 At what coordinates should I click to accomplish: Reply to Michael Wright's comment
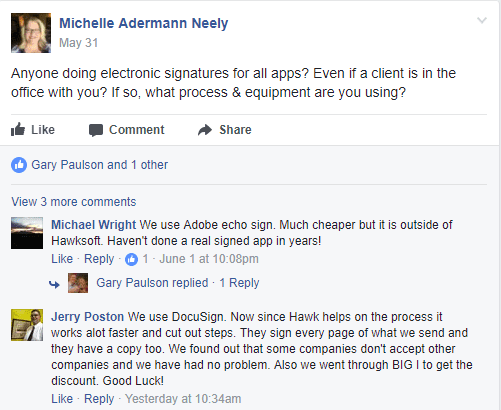pyautogui.click(x=99, y=259)
